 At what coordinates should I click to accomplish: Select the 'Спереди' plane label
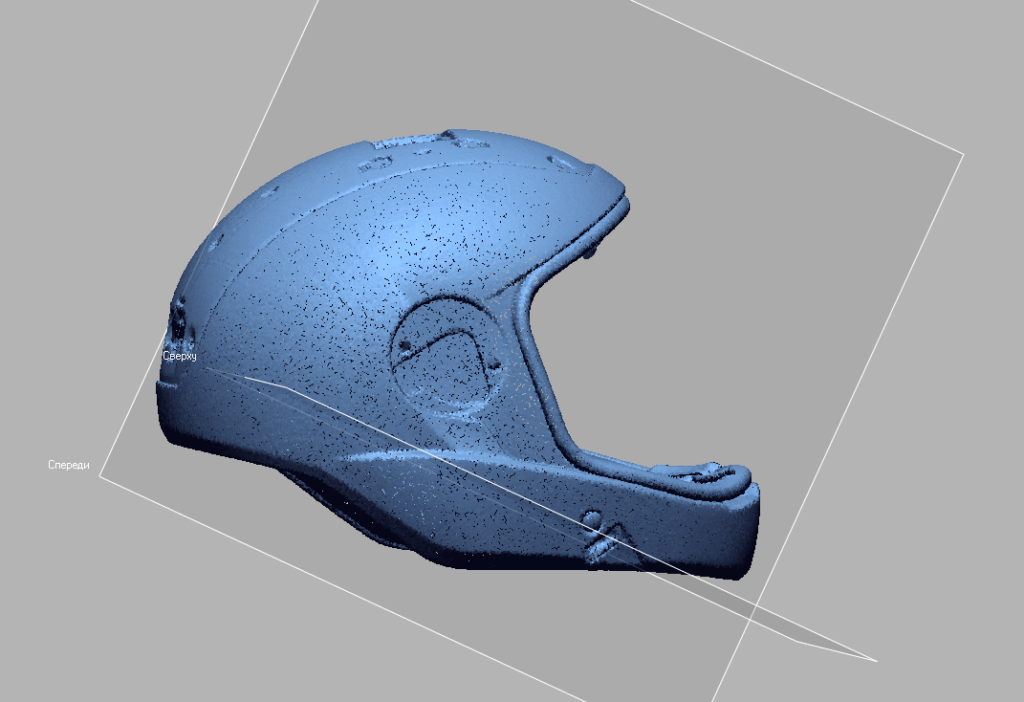(69, 465)
